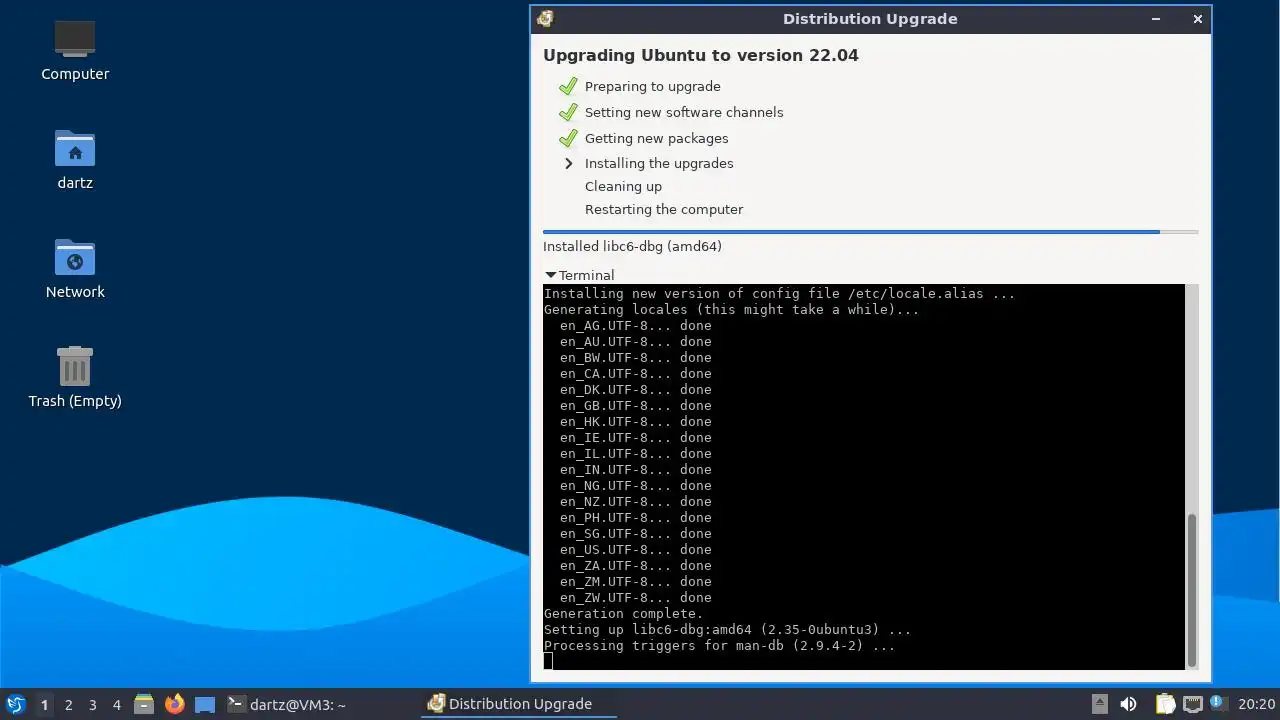The height and width of the screenshot is (720, 1280).
Task: Switch to workspace 4 in the pager
Action: pyautogui.click(x=117, y=705)
